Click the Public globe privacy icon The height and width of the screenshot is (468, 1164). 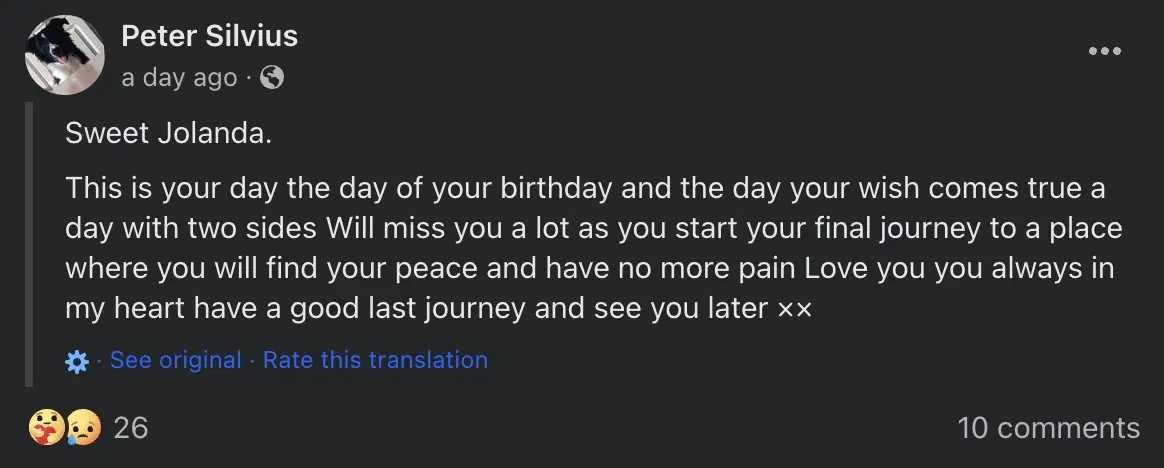[272, 77]
